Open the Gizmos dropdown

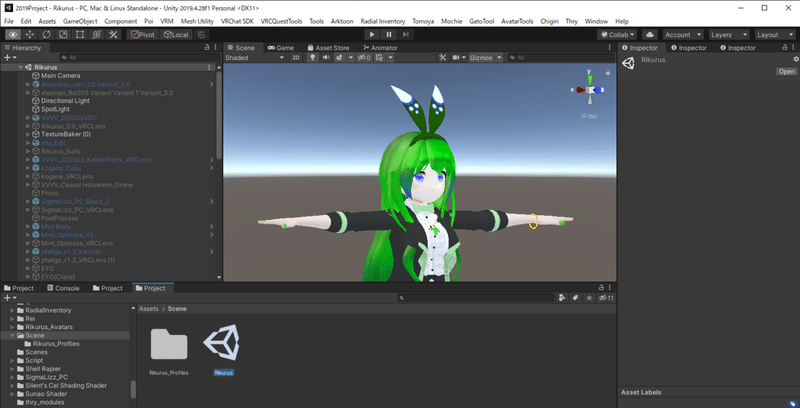pos(485,58)
